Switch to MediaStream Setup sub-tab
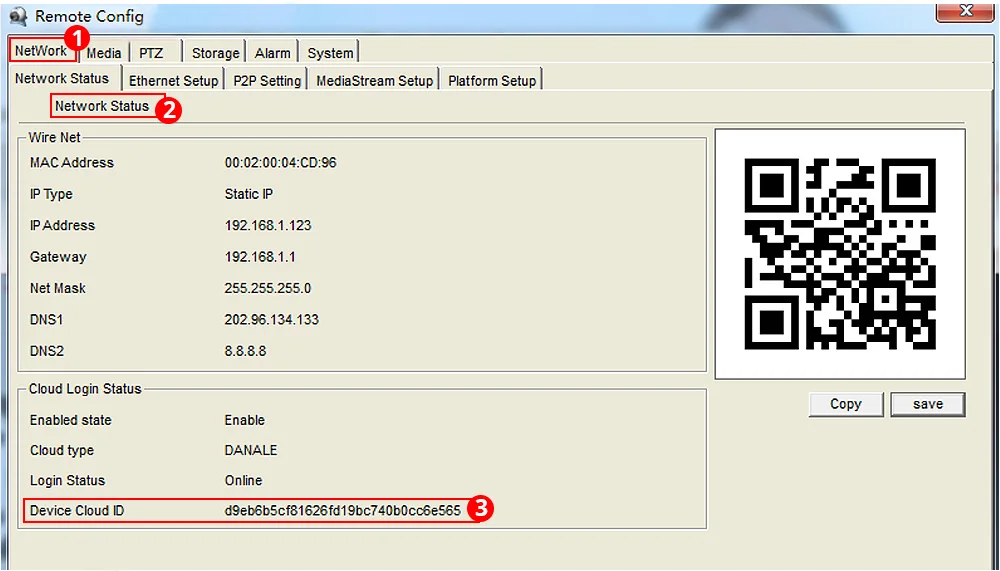 (x=374, y=81)
